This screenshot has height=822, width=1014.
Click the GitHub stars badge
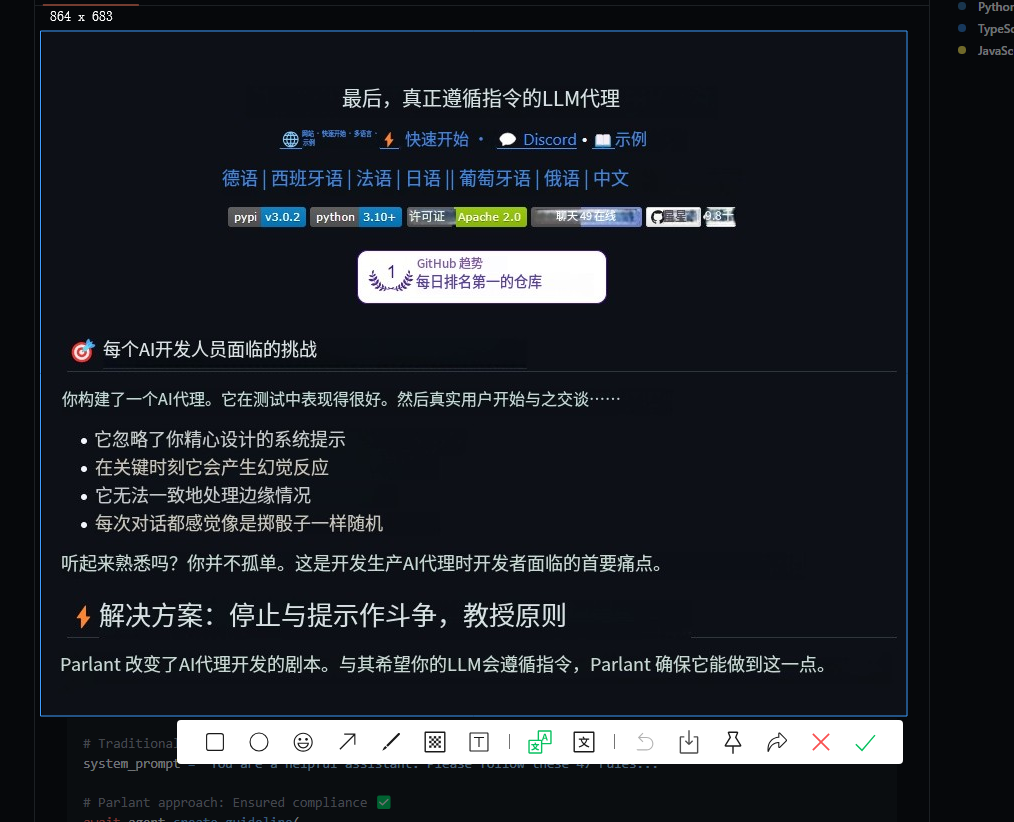(691, 217)
